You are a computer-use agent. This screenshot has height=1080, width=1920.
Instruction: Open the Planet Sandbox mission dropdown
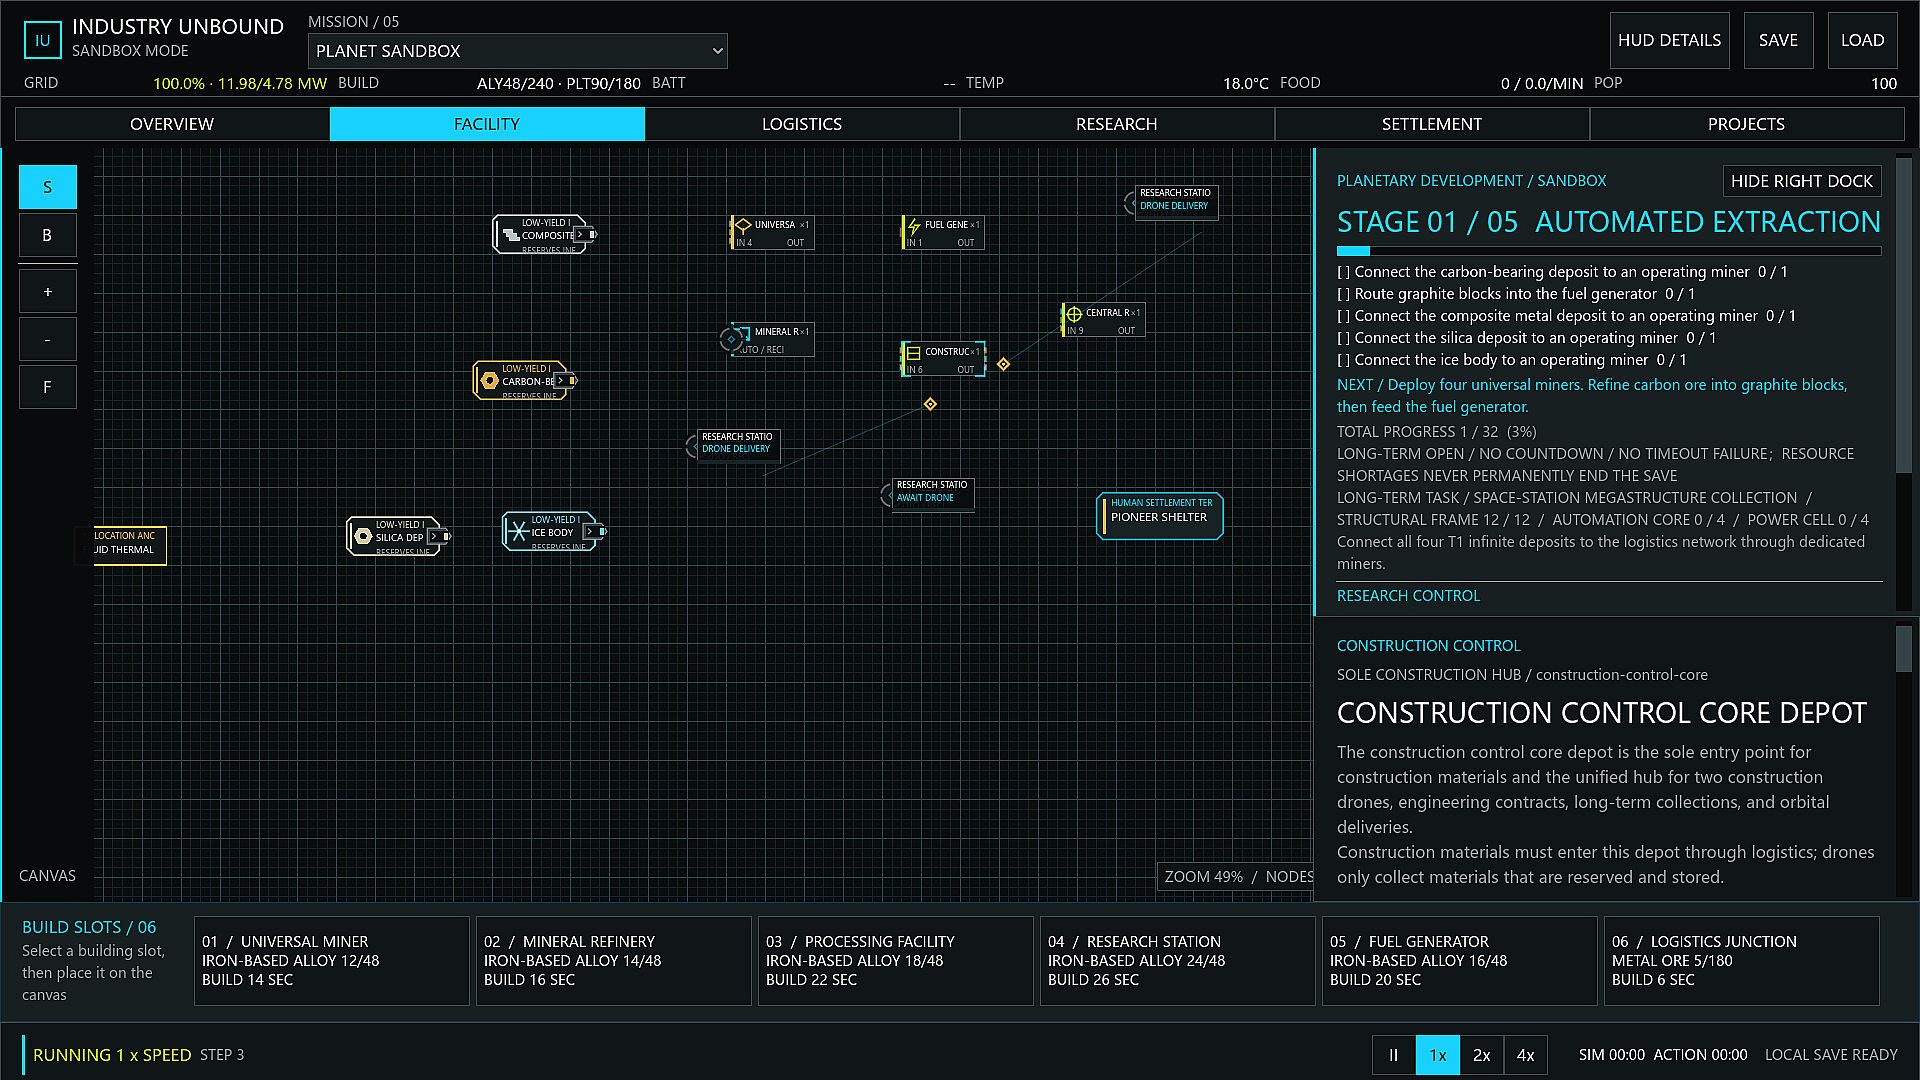click(x=518, y=51)
